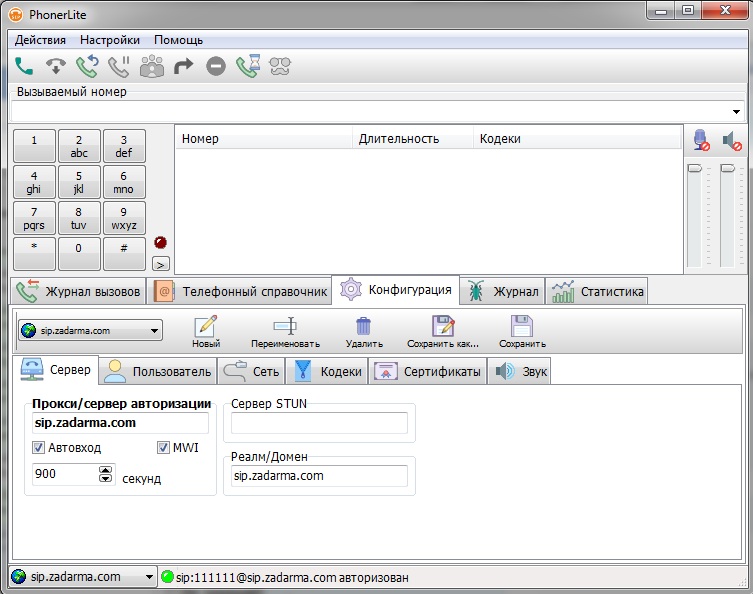Image resolution: width=753 pixels, height=594 pixels.
Task: Mute the speaker icon
Action: click(x=732, y=141)
